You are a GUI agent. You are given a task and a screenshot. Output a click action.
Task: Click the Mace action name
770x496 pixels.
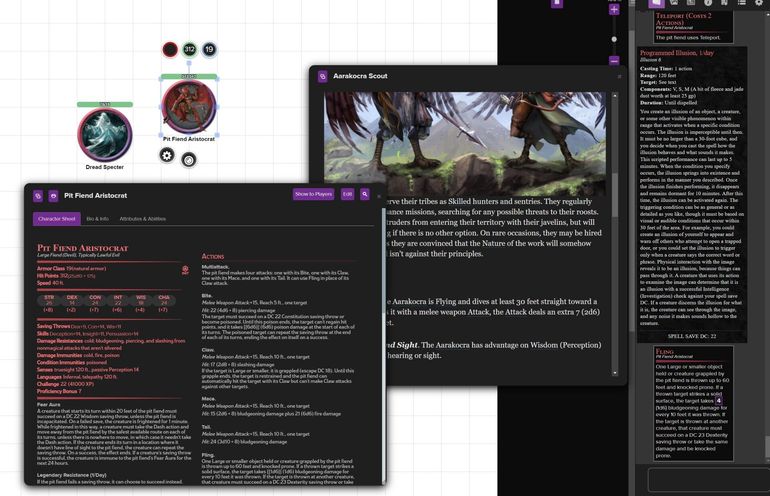tap(209, 399)
